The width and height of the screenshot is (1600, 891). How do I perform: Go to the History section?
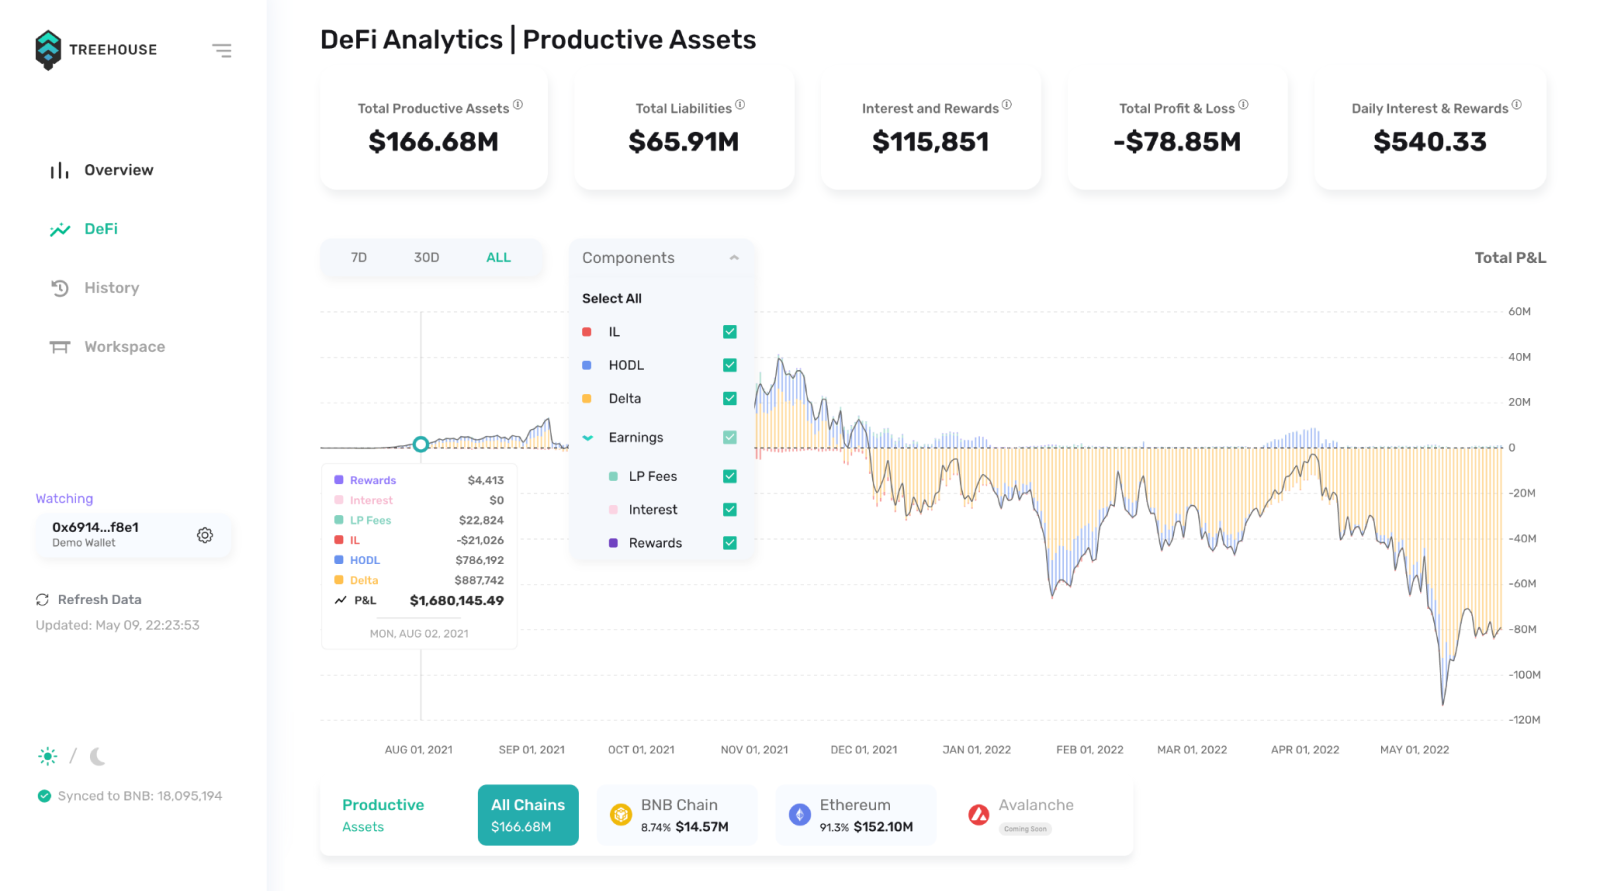[x=111, y=288]
